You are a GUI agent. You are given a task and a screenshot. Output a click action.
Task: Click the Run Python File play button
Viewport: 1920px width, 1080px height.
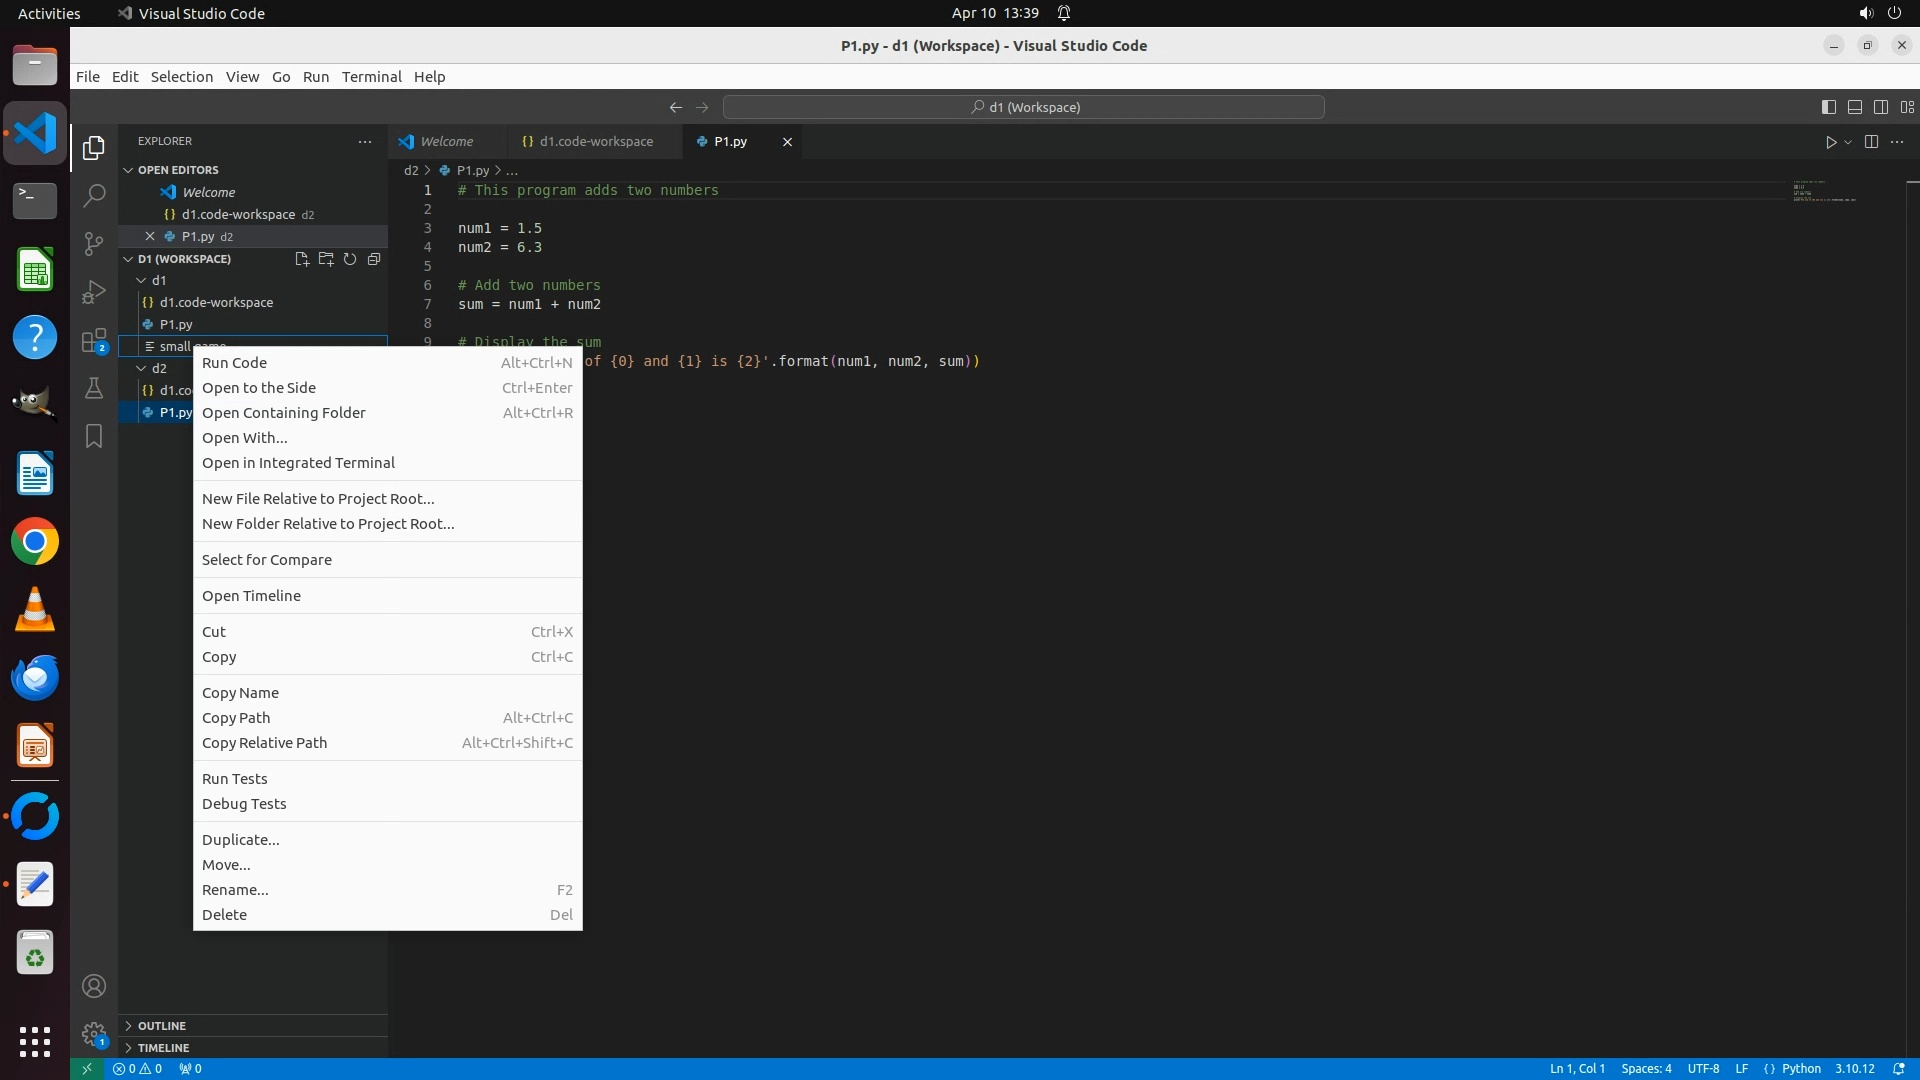1830,142
